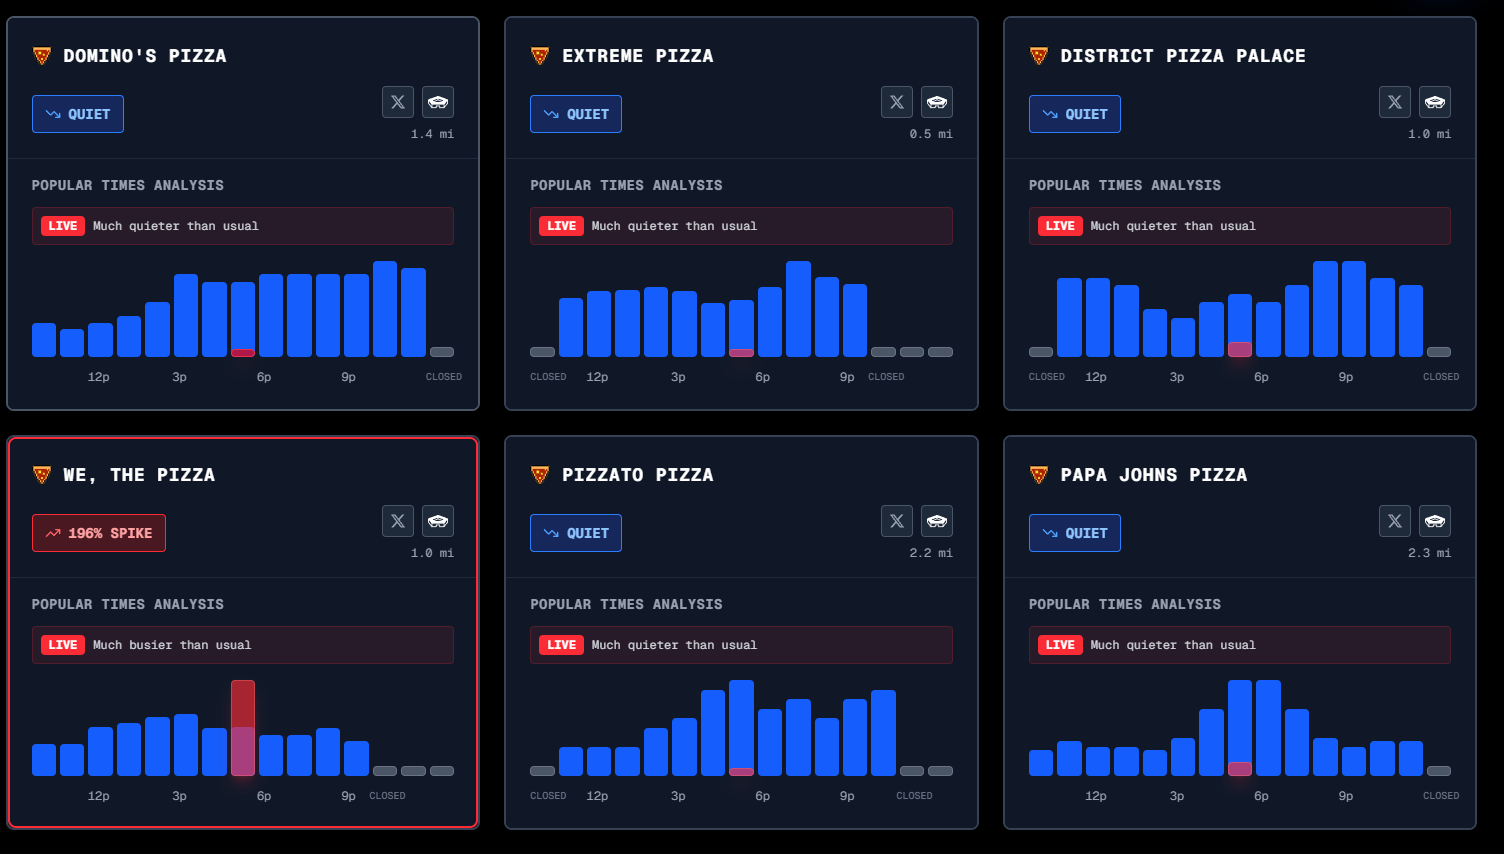Open X link on Papa Johns Pizza card
1504x854 pixels.
(1395, 521)
